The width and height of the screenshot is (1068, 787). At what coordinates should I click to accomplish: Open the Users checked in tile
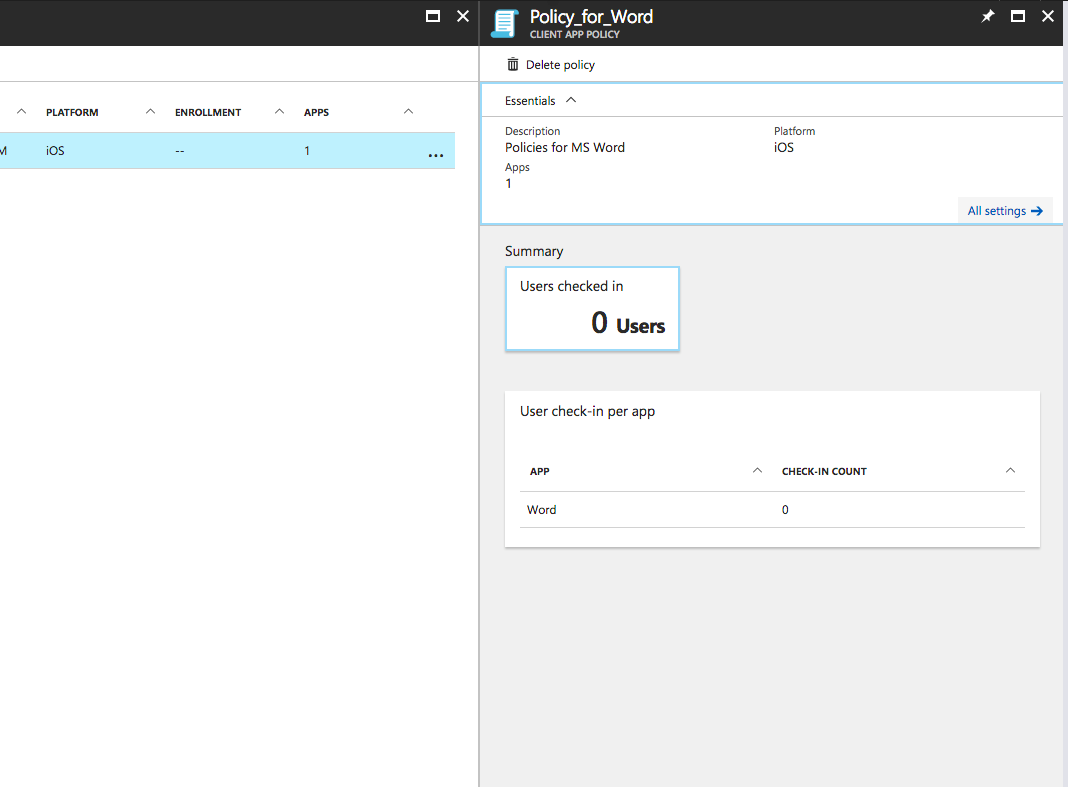[x=592, y=309]
